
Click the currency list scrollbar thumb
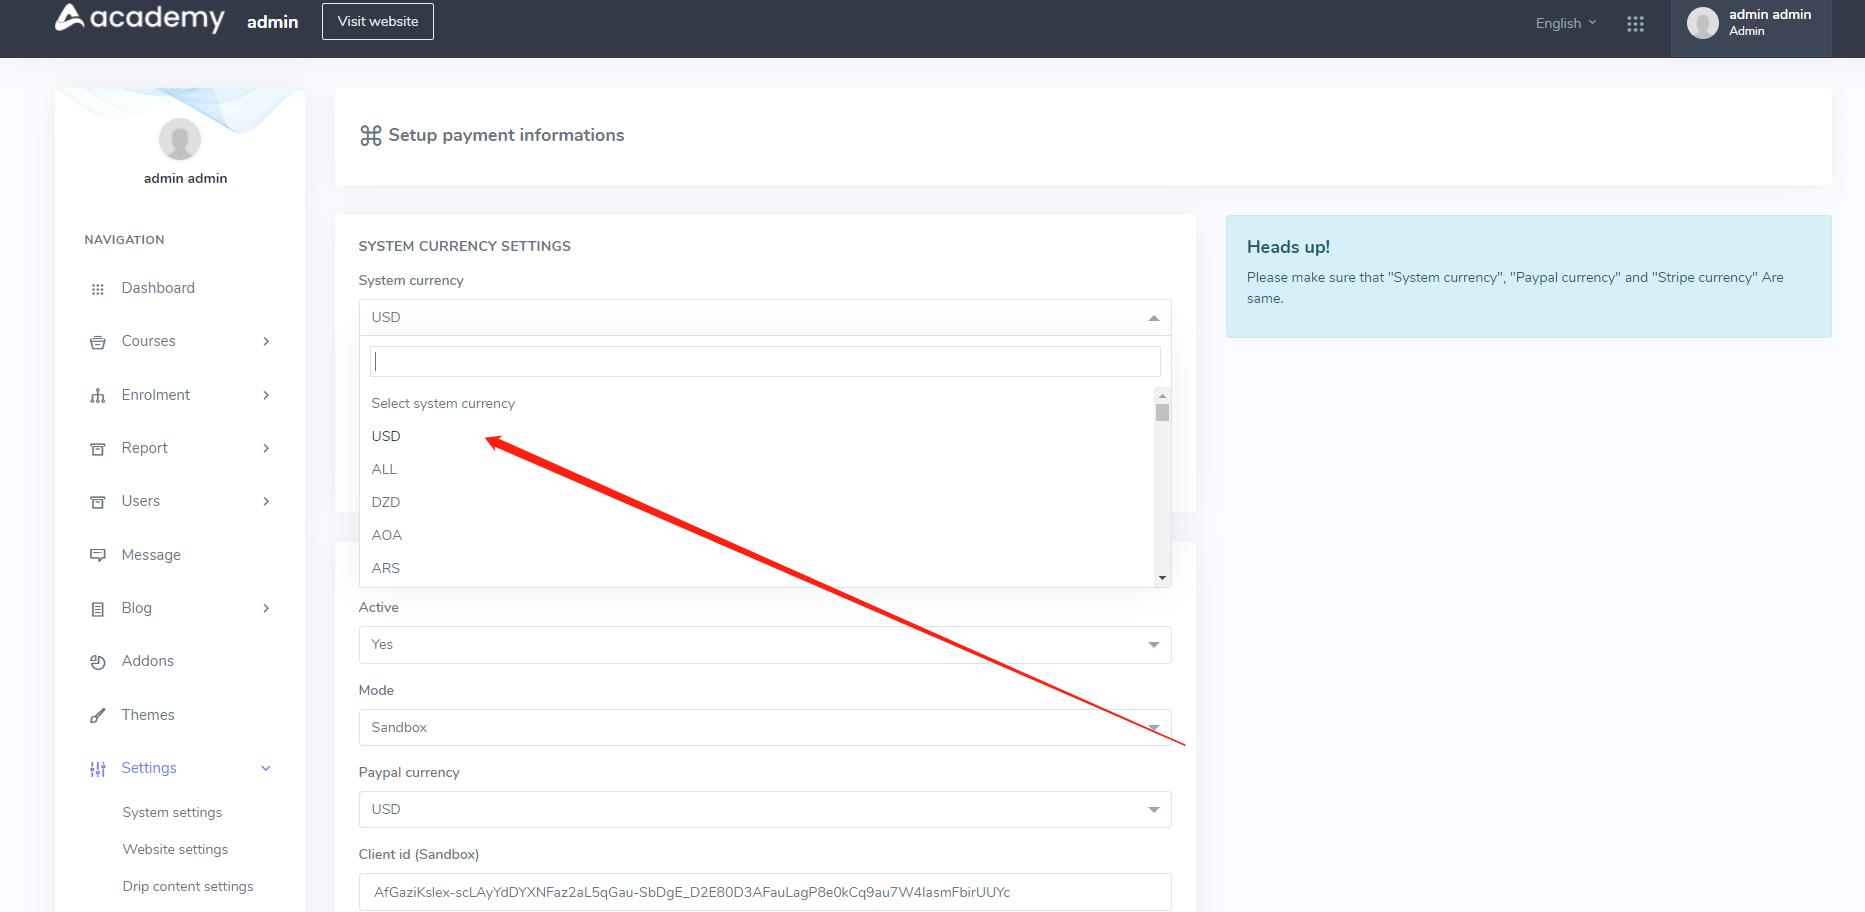point(1162,412)
